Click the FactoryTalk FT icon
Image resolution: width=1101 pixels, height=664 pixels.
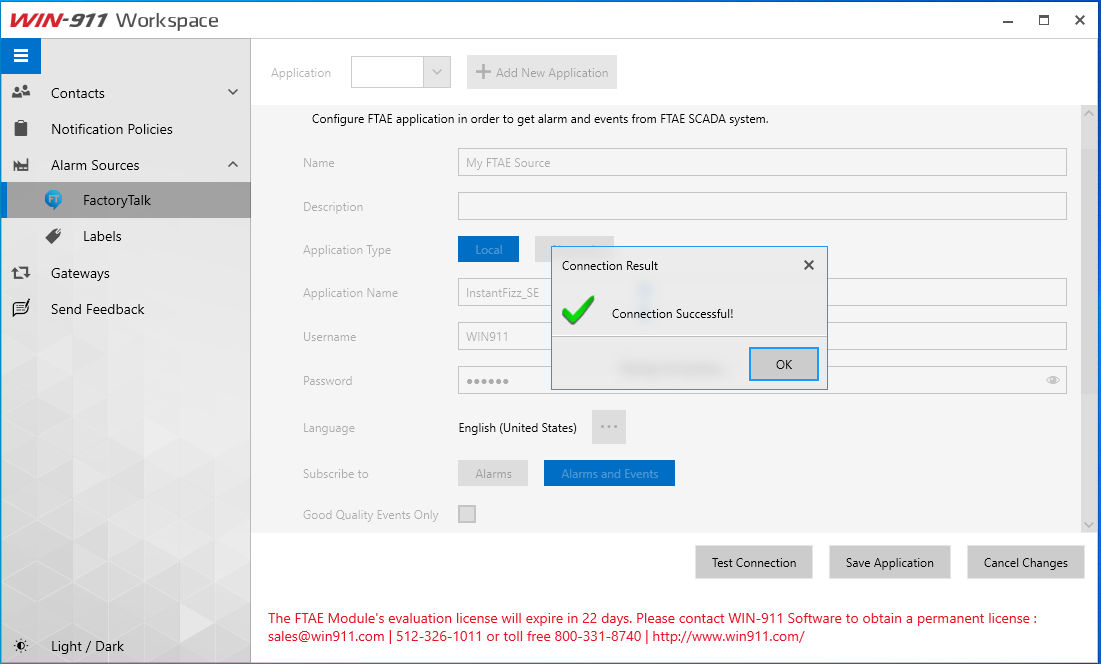[x=53, y=200]
